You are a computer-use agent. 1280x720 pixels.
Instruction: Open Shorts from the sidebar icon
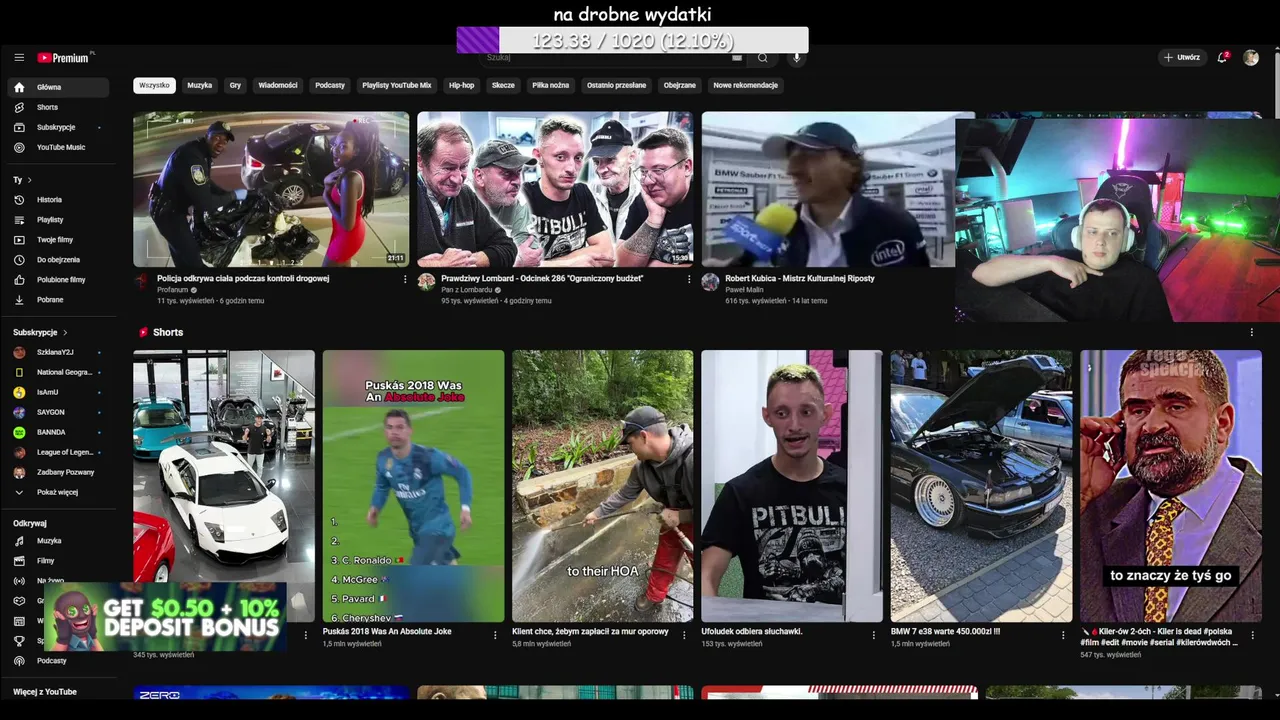tap(19, 107)
